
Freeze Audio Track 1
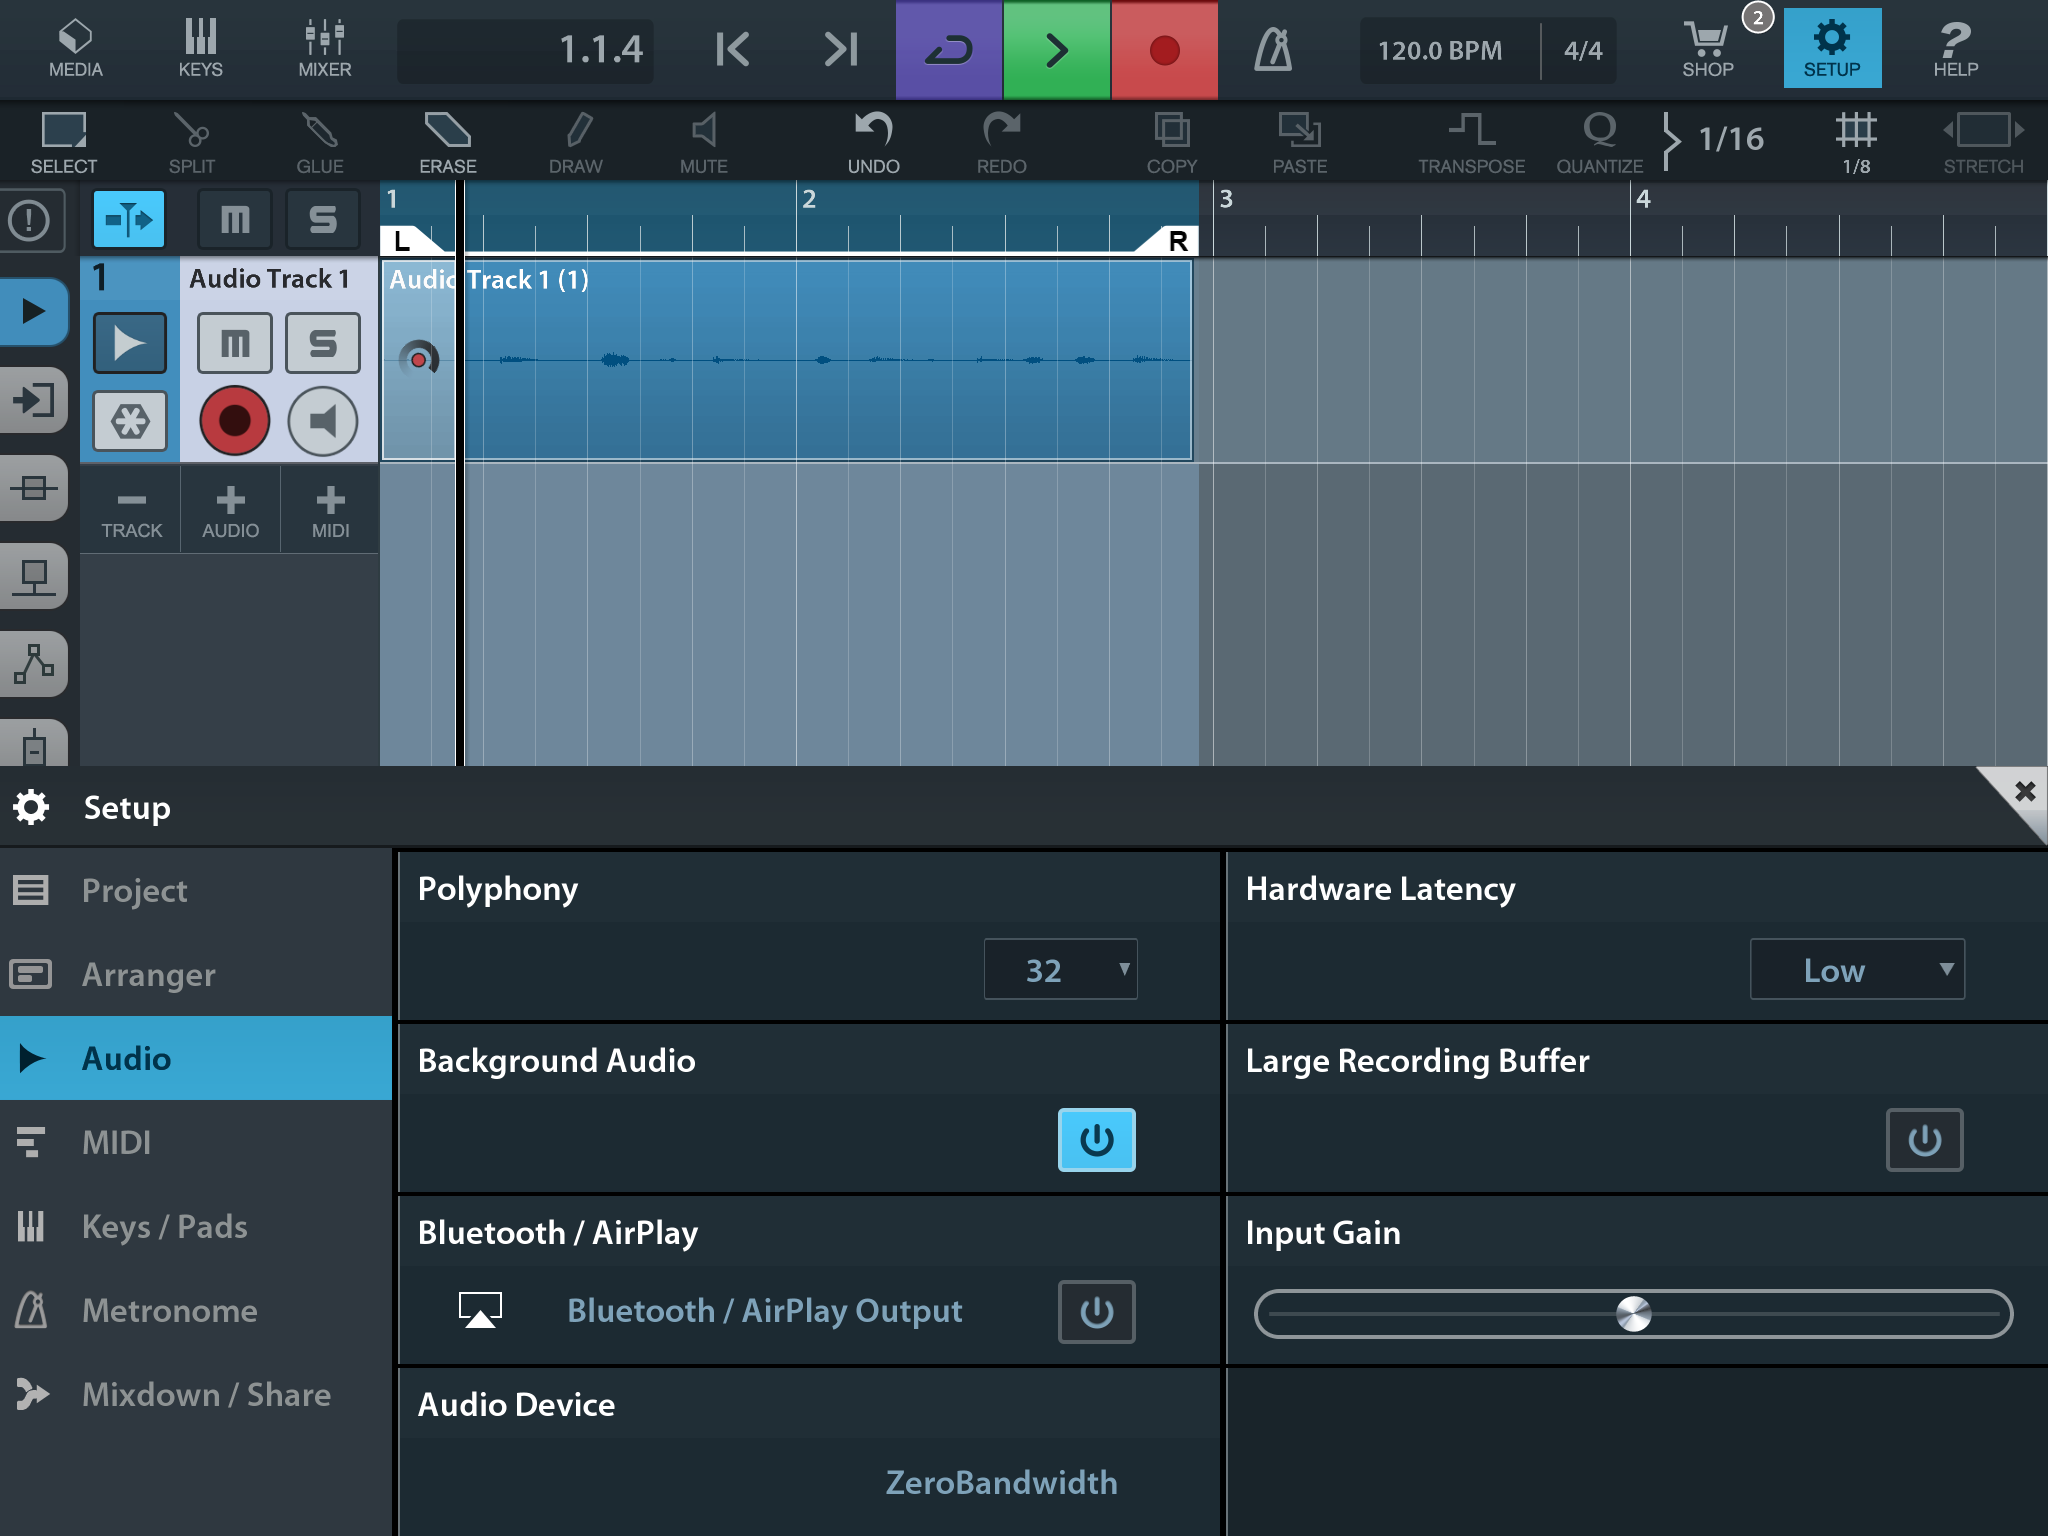pos(130,421)
